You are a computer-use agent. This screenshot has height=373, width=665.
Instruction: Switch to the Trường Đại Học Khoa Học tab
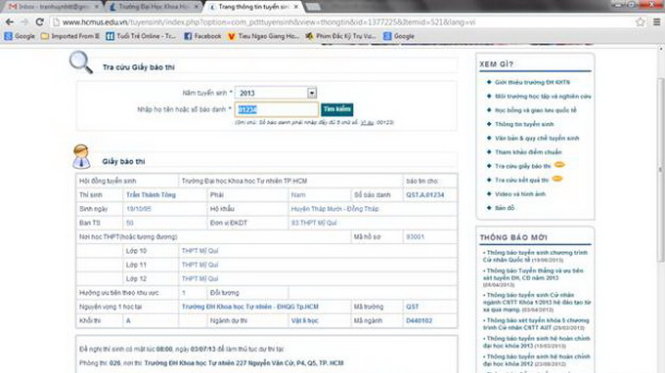click(x=153, y=7)
